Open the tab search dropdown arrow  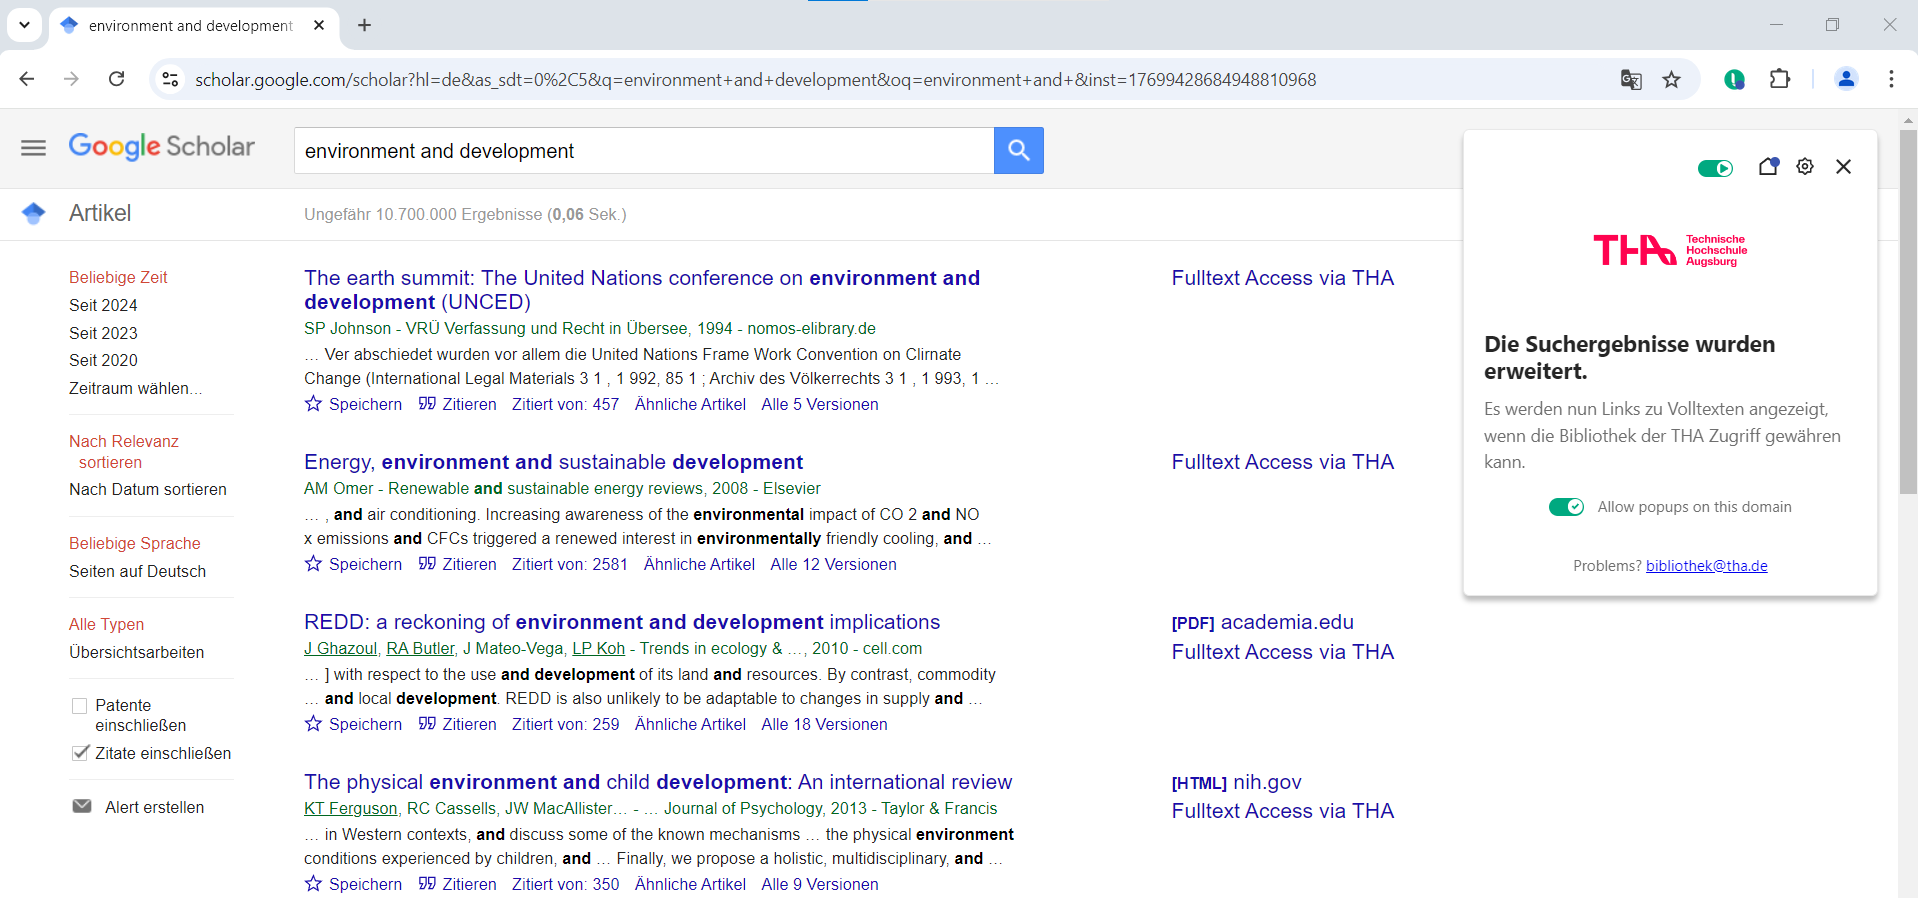24,25
